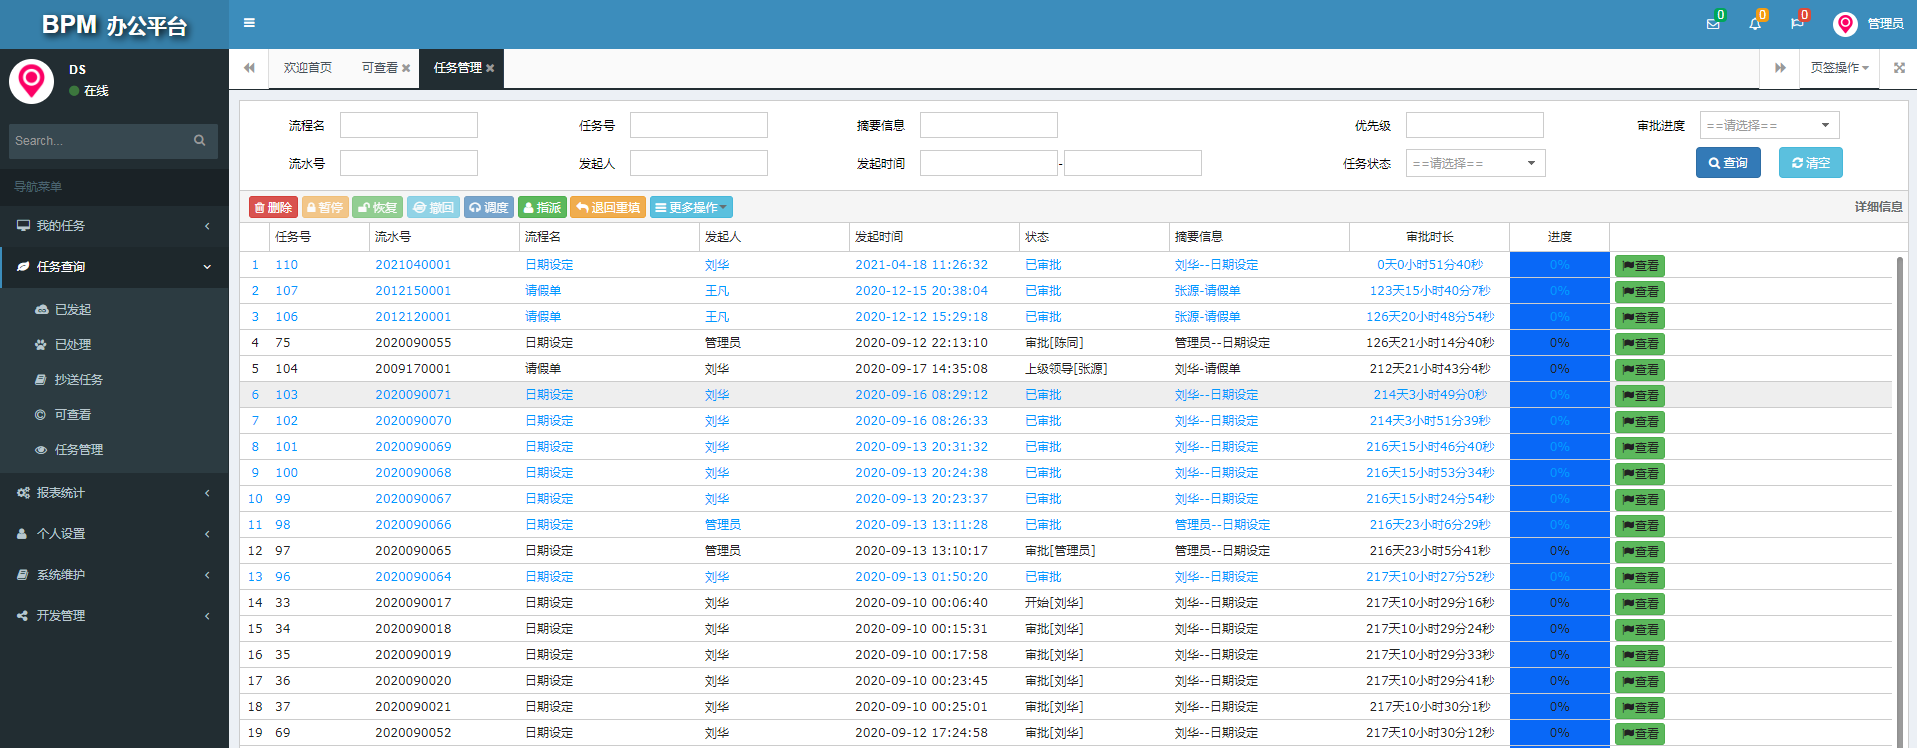Click the red 删除 button
This screenshot has width=1917, height=748.
point(273,207)
